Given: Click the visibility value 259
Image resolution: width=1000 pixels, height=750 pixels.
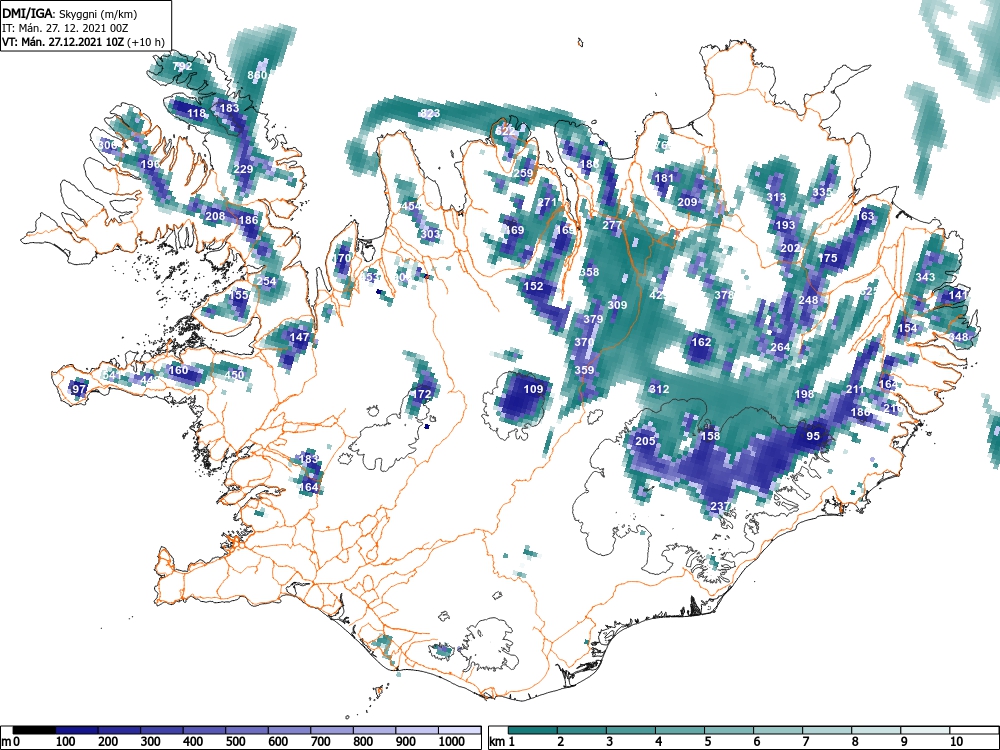Looking at the screenshot, I should click(523, 173).
